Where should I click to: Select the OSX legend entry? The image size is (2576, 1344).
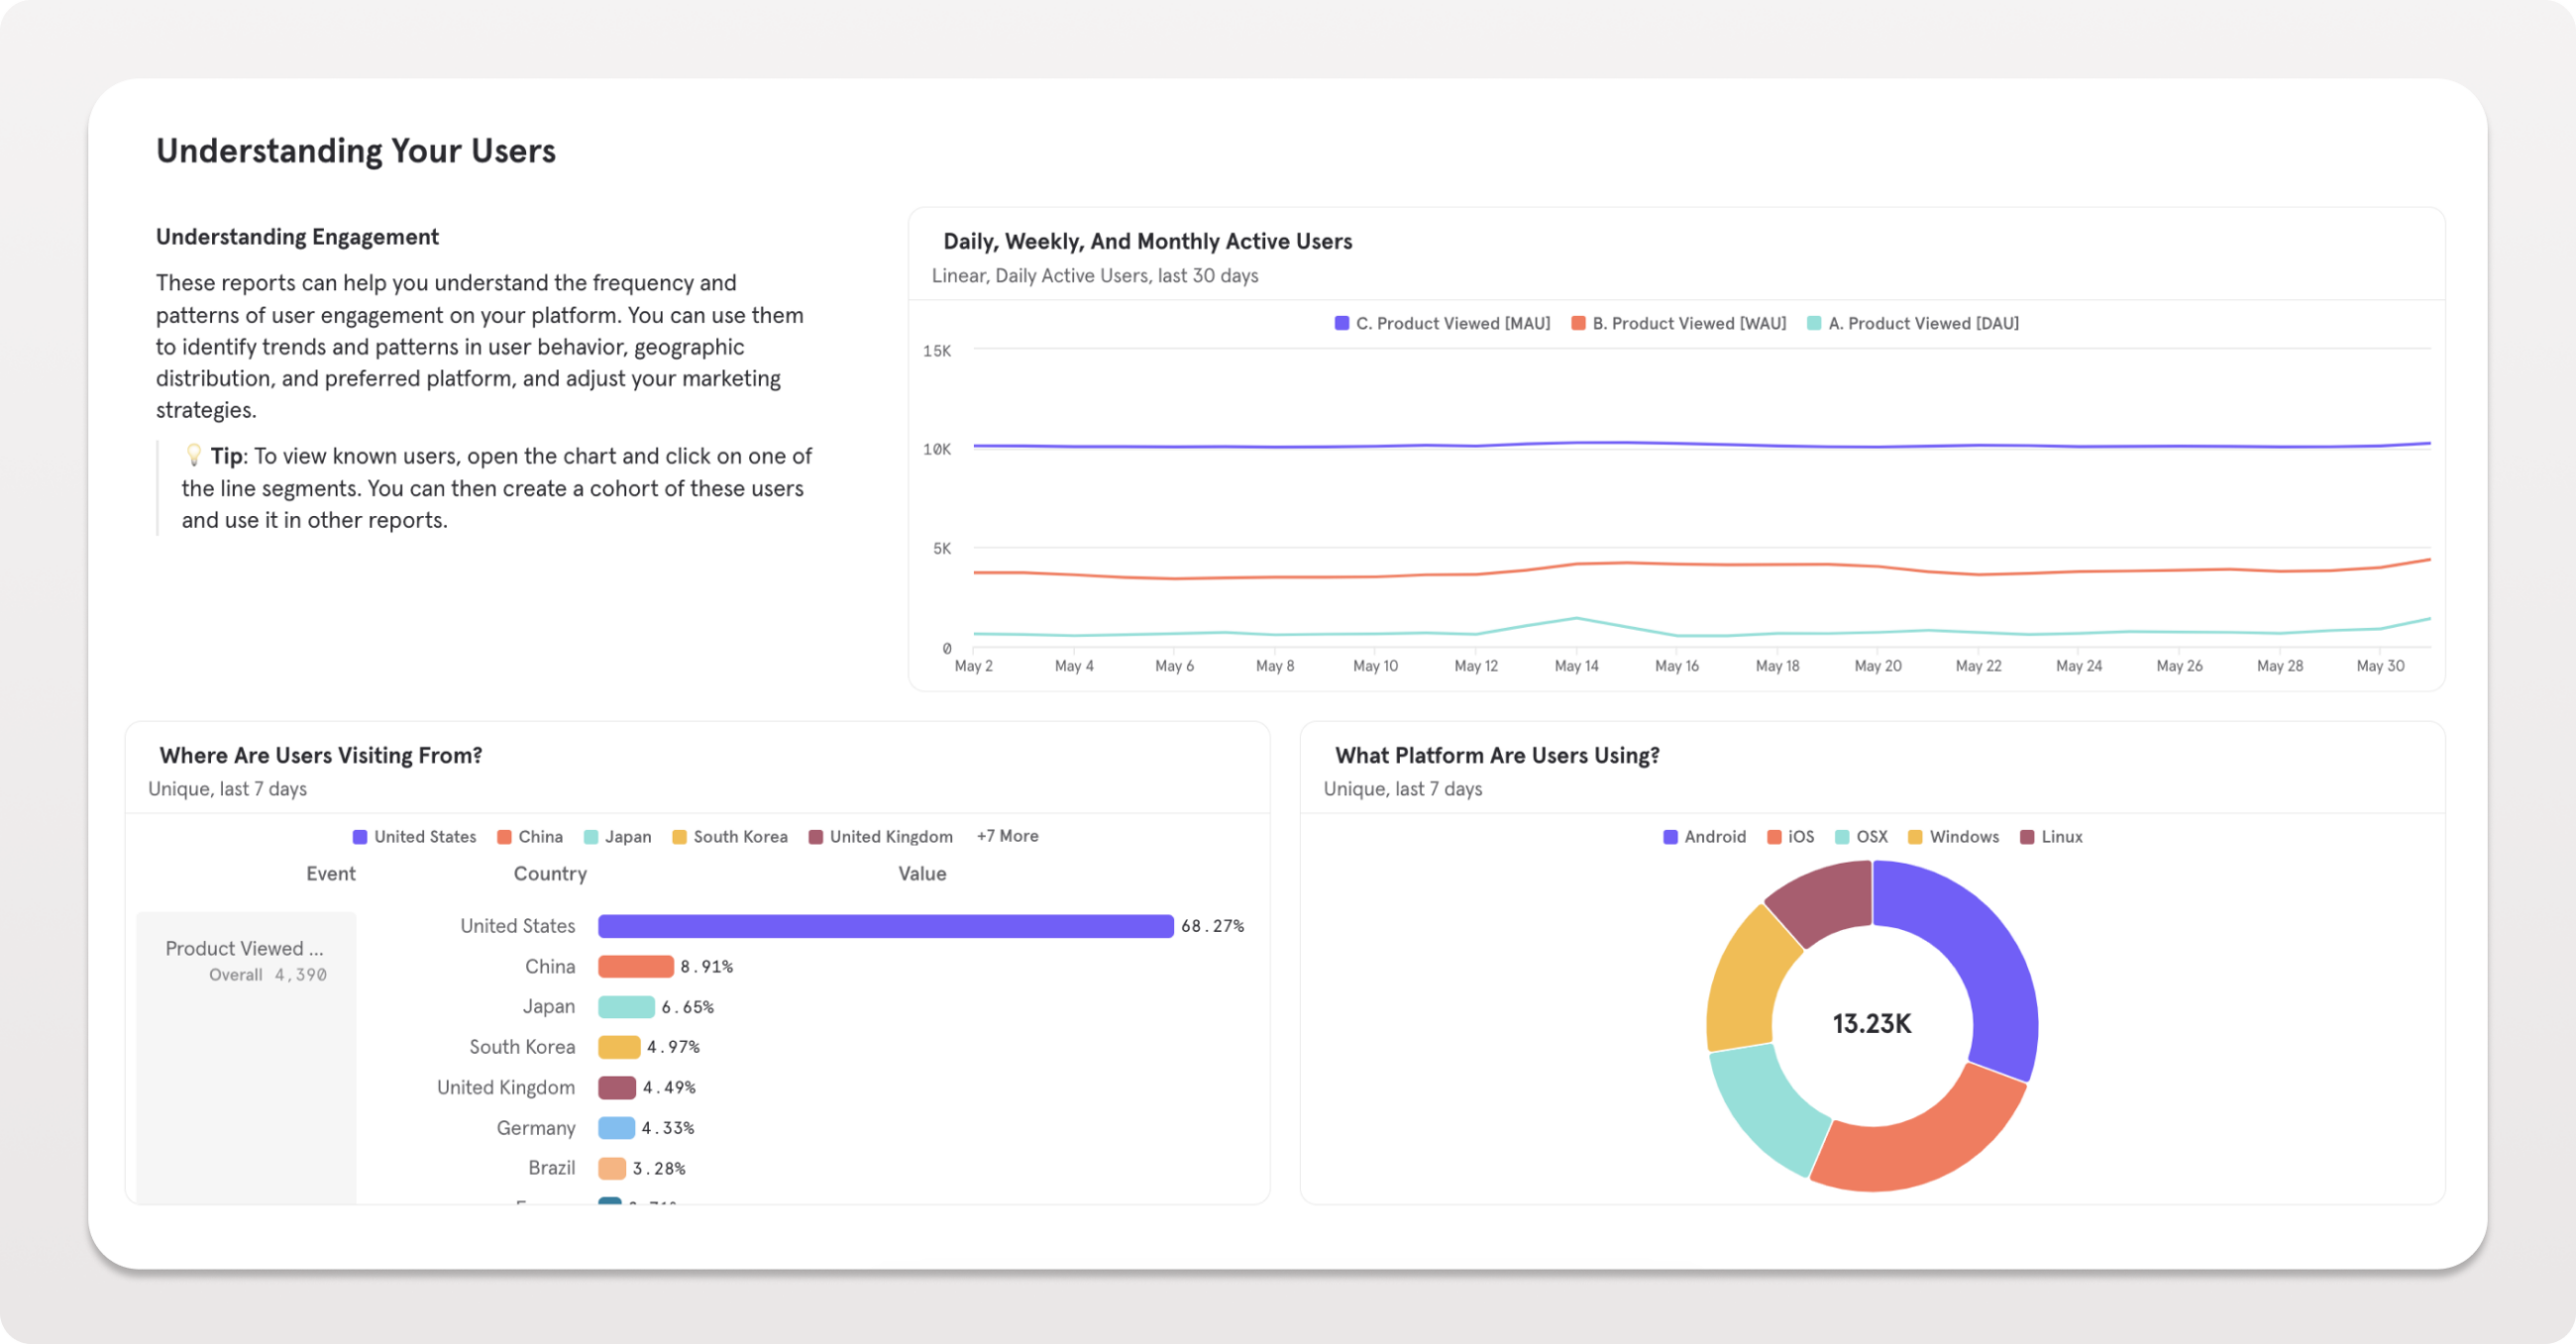[x=1861, y=837]
